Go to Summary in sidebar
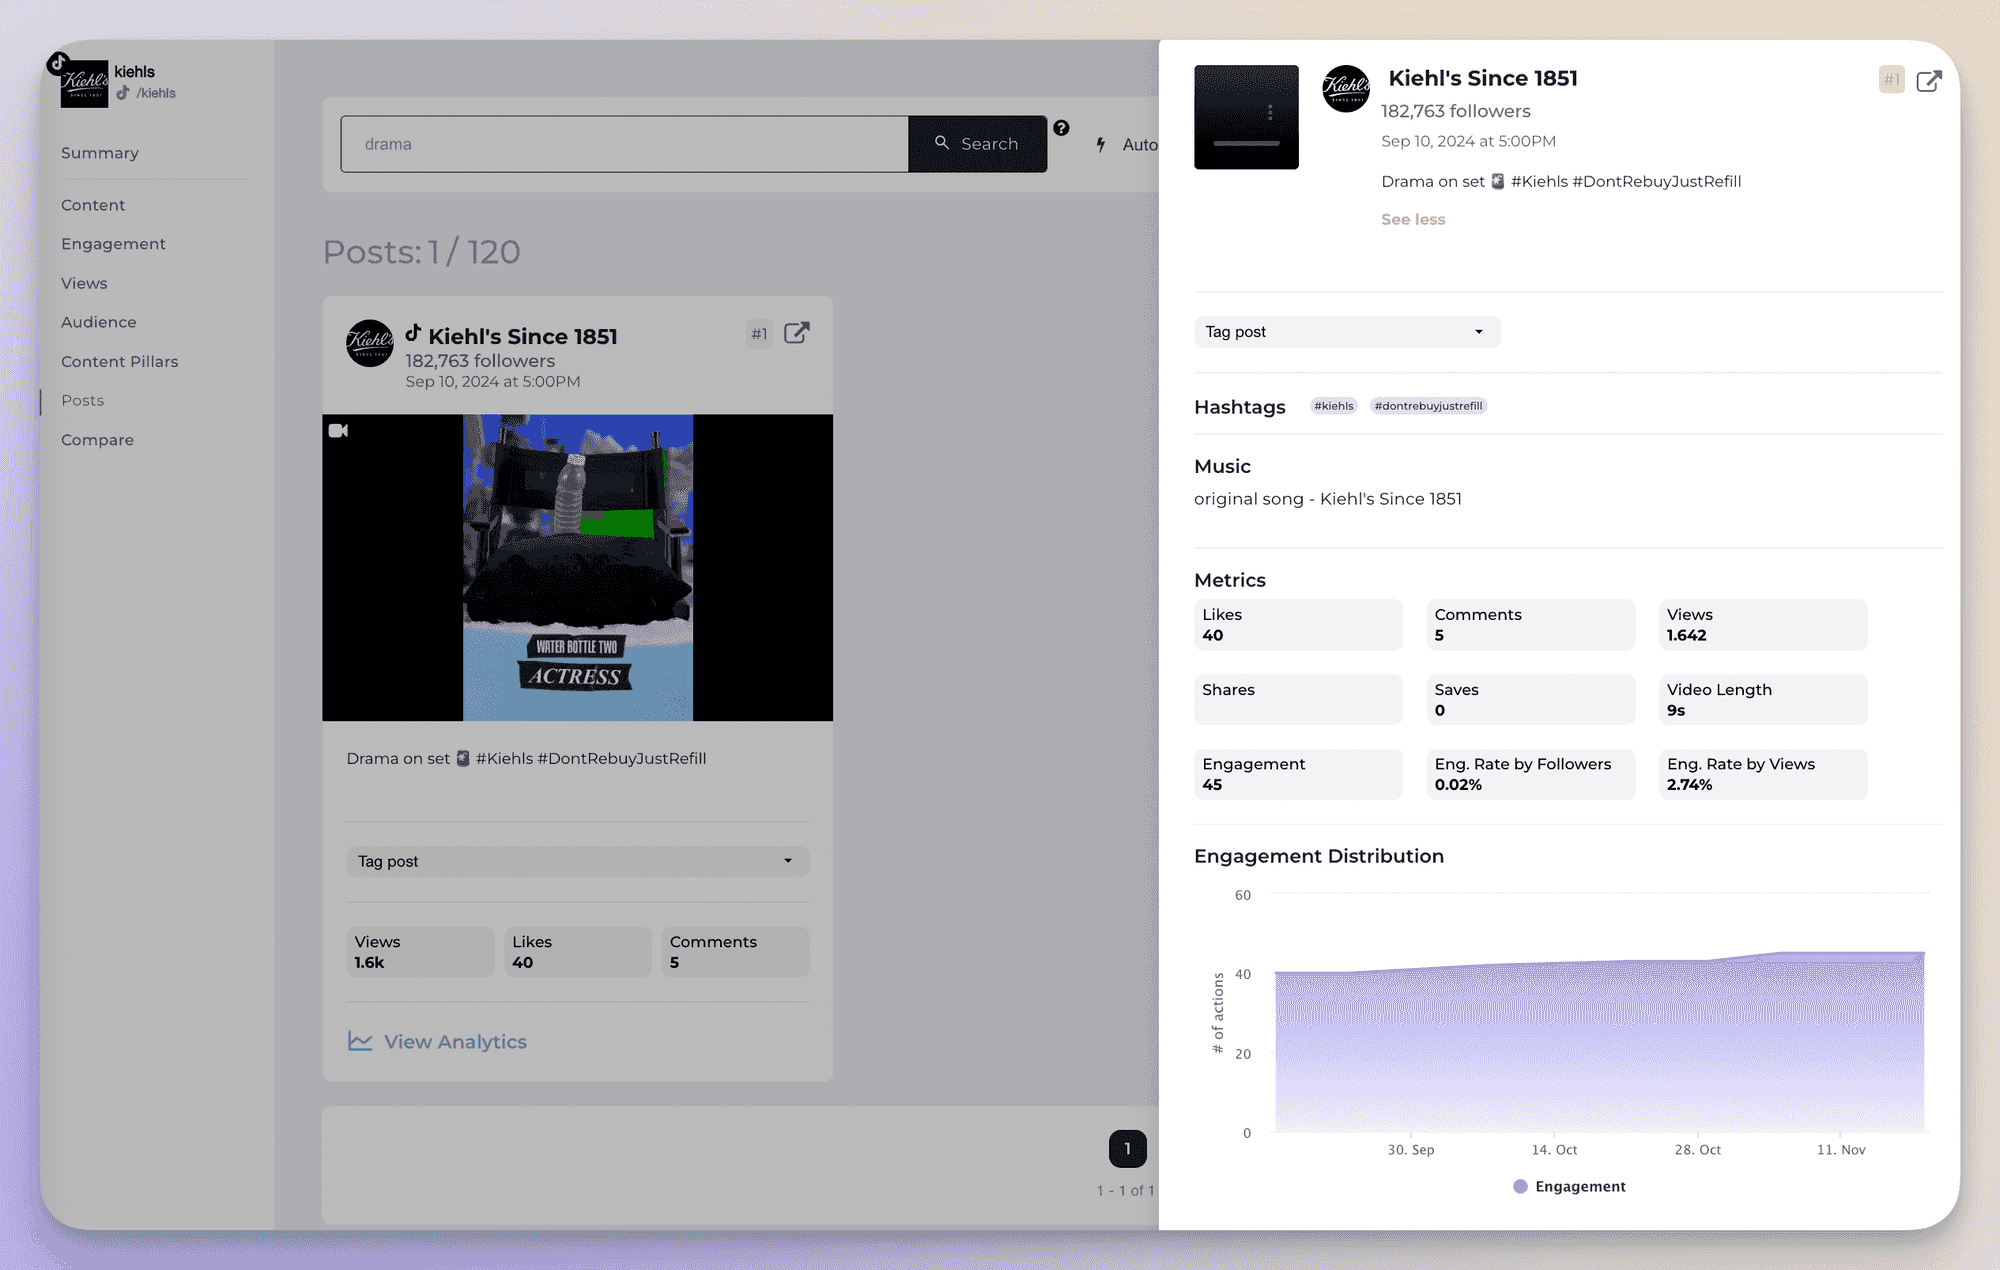Screen dimensions: 2000x1270 tap(100, 153)
